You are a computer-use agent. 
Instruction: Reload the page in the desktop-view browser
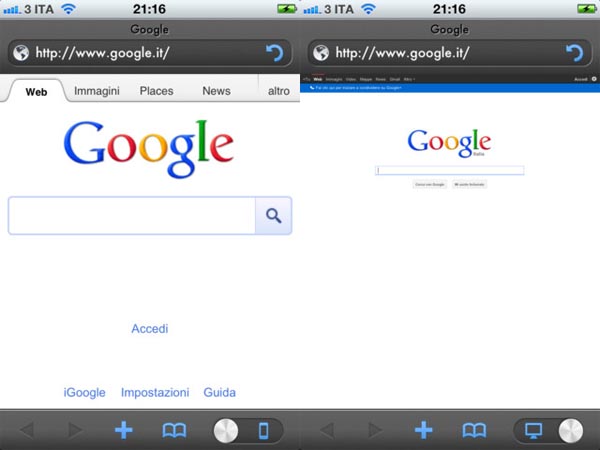tap(574, 53)
